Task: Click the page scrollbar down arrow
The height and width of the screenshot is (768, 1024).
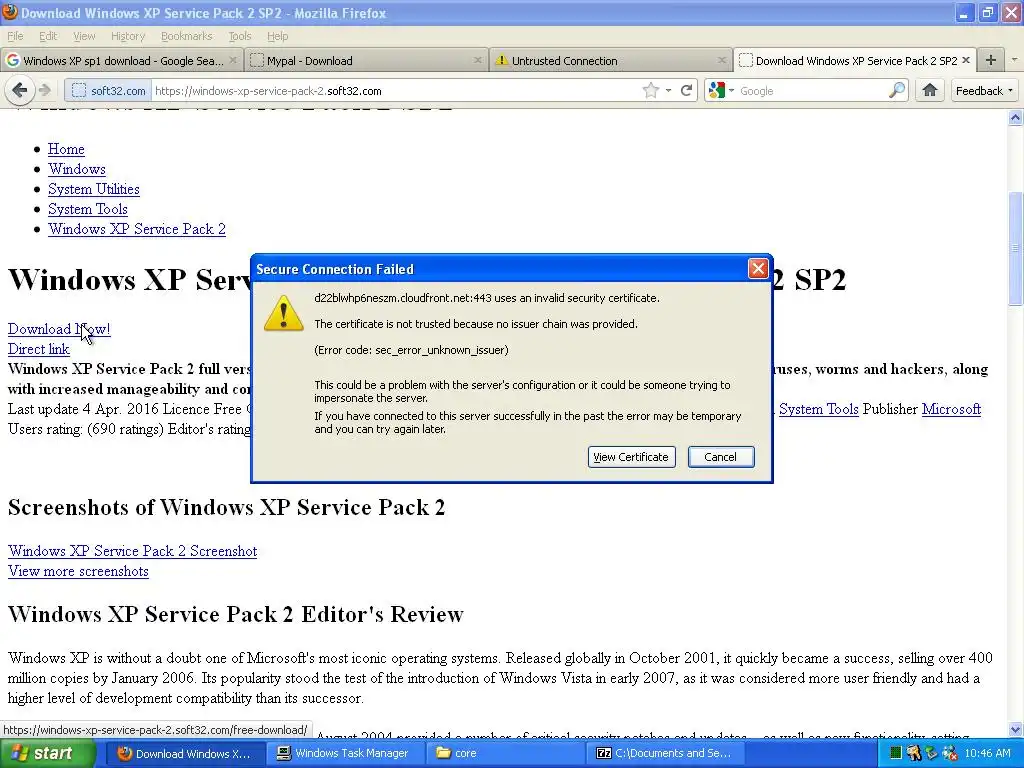Action: coord(1016,730)
